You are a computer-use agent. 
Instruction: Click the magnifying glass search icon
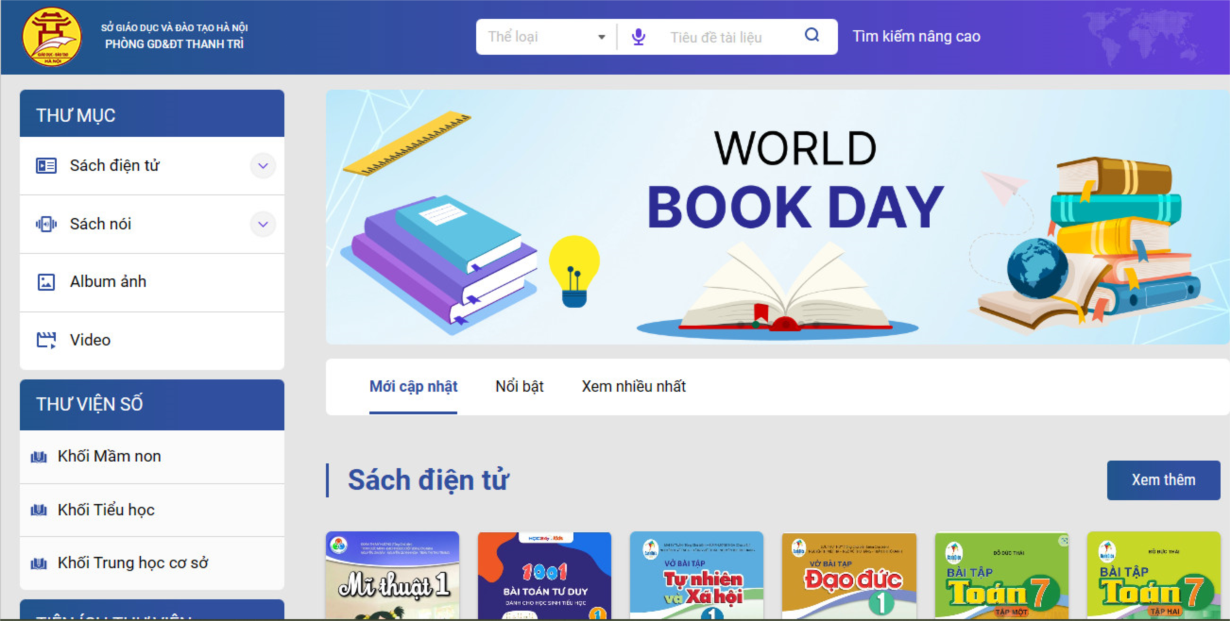click(x=812, y=36)
